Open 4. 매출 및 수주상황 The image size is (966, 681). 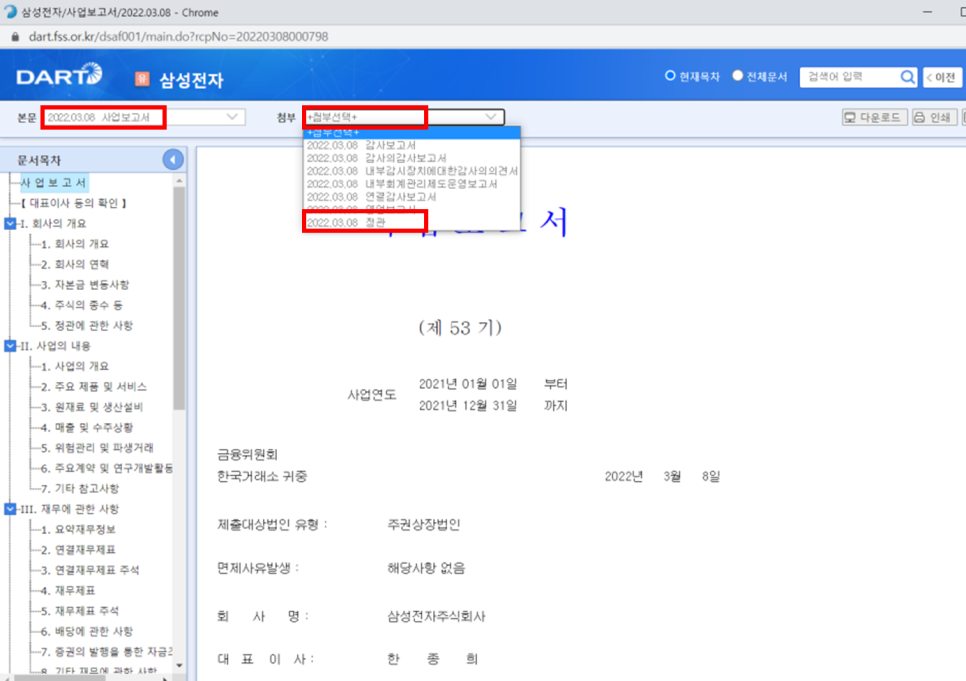87,427
